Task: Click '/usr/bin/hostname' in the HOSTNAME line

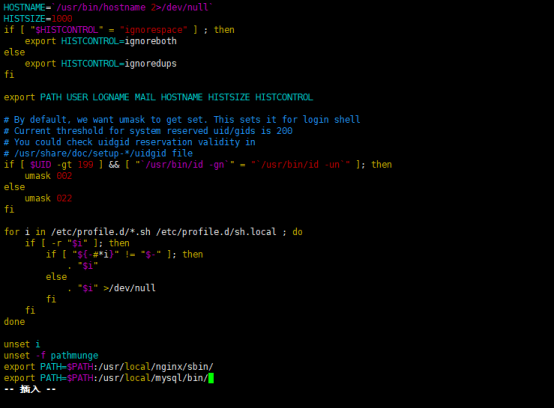Action: pos(101,7)
